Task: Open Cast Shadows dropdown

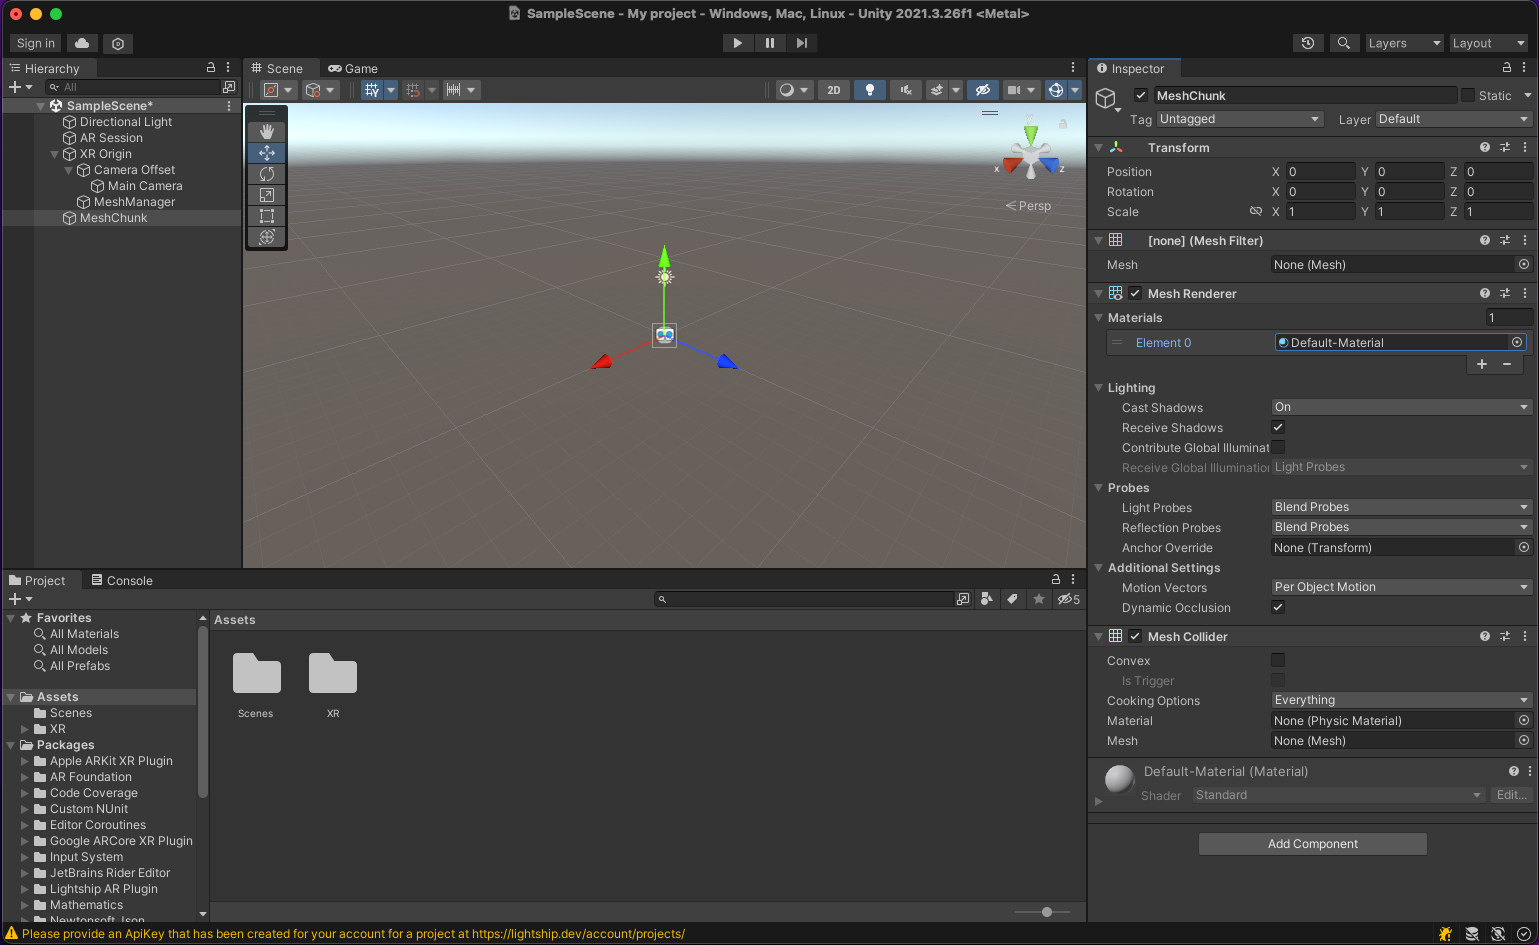Action: coord(1401,407)
